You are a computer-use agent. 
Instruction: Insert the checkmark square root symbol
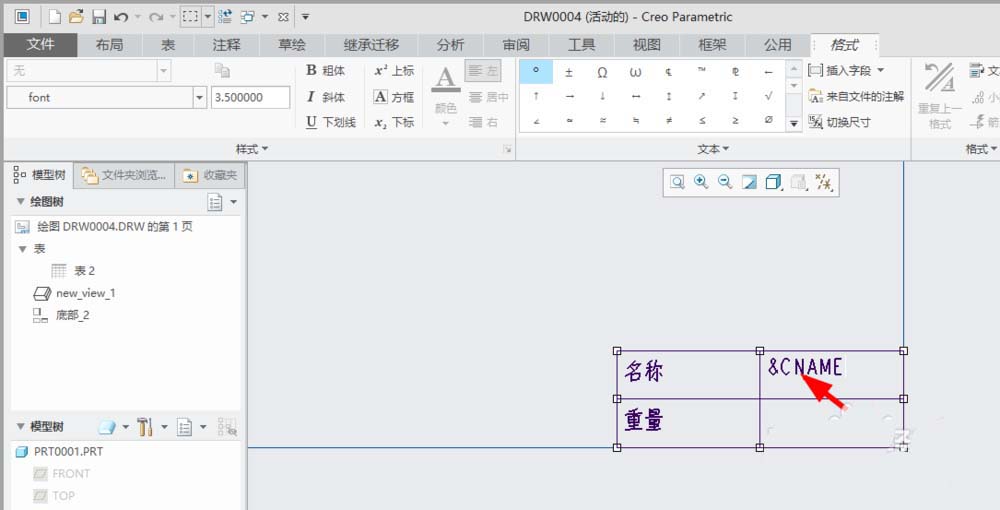[768, 96]
